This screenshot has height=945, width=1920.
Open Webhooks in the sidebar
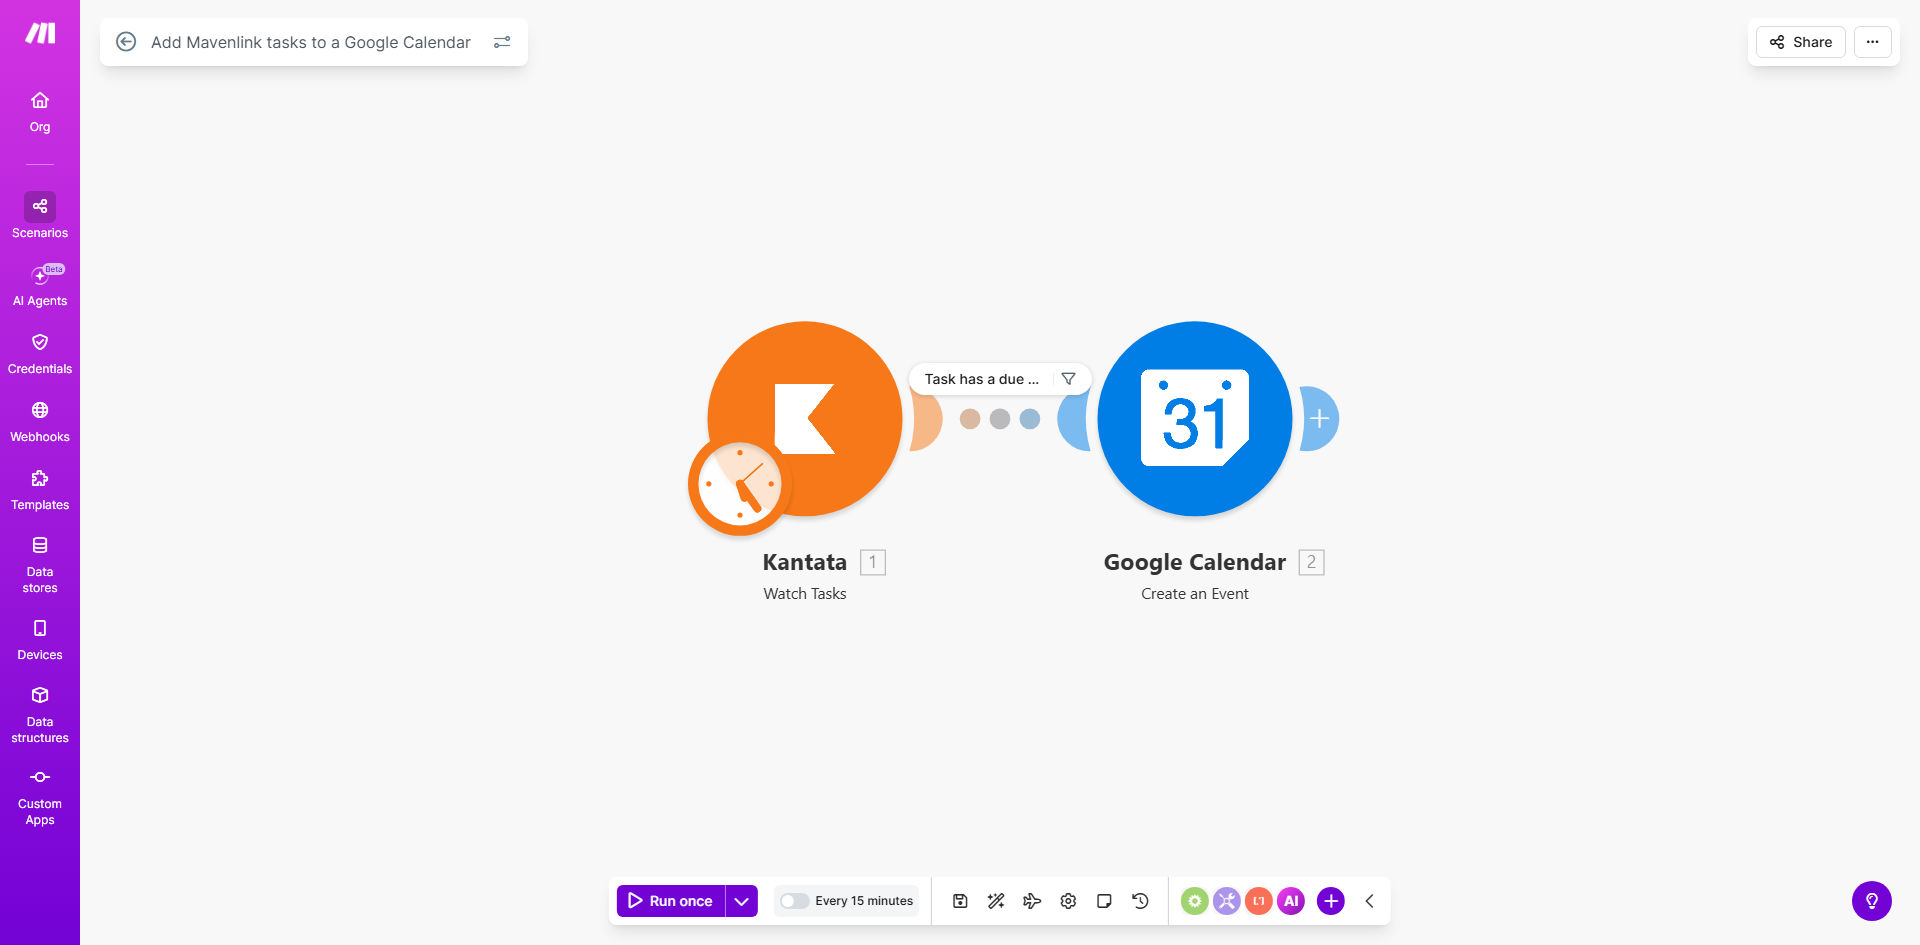click(40, 422)
